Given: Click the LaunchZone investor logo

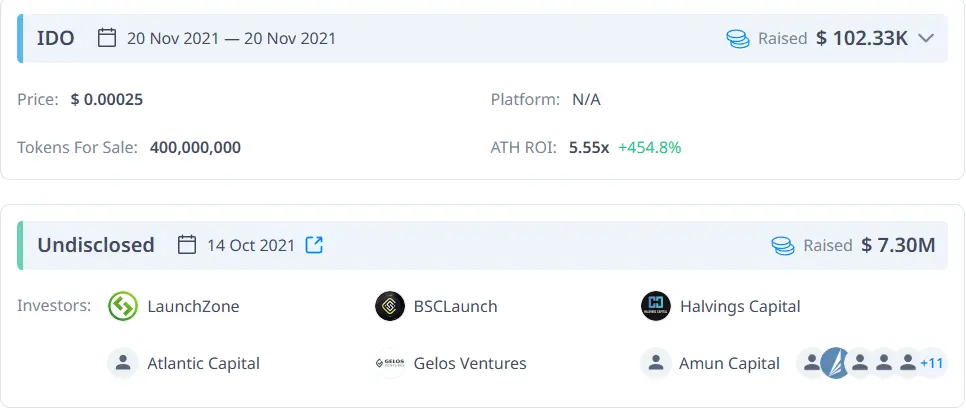Looking at the screenshot, I should click(x=122, y=306).
